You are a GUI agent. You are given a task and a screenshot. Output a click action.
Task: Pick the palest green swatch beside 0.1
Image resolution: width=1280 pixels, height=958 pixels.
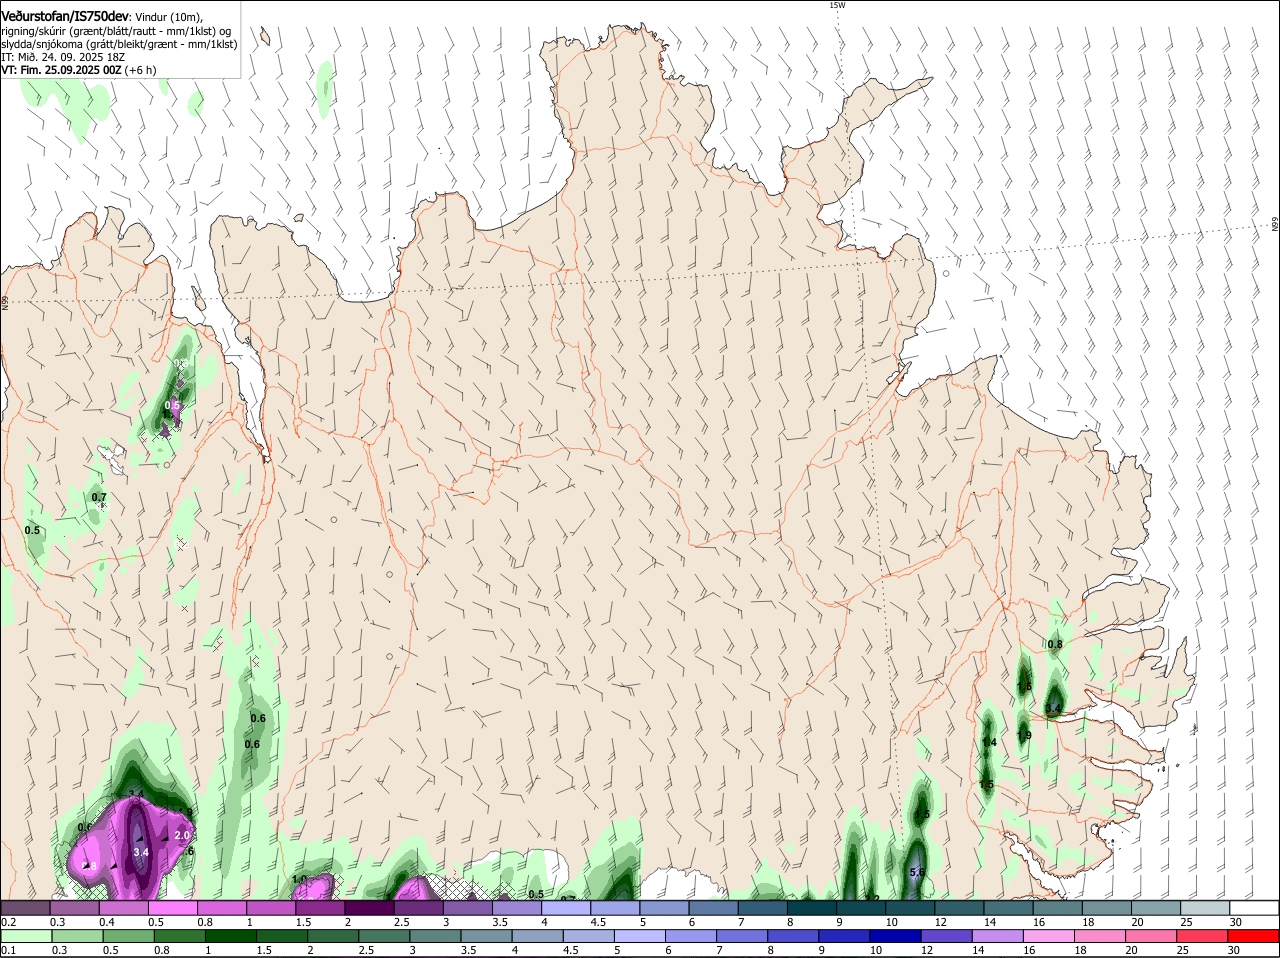(25, 936)
